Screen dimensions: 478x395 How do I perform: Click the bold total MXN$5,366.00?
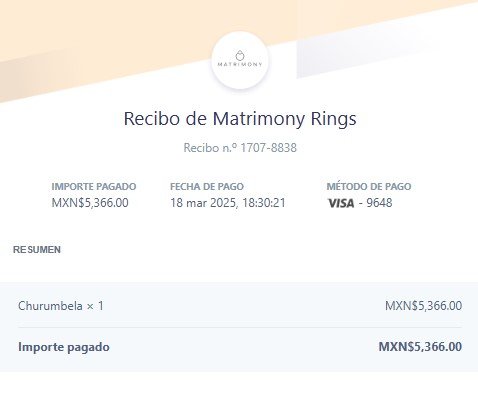pyautogui.click(x=420, y=347)
